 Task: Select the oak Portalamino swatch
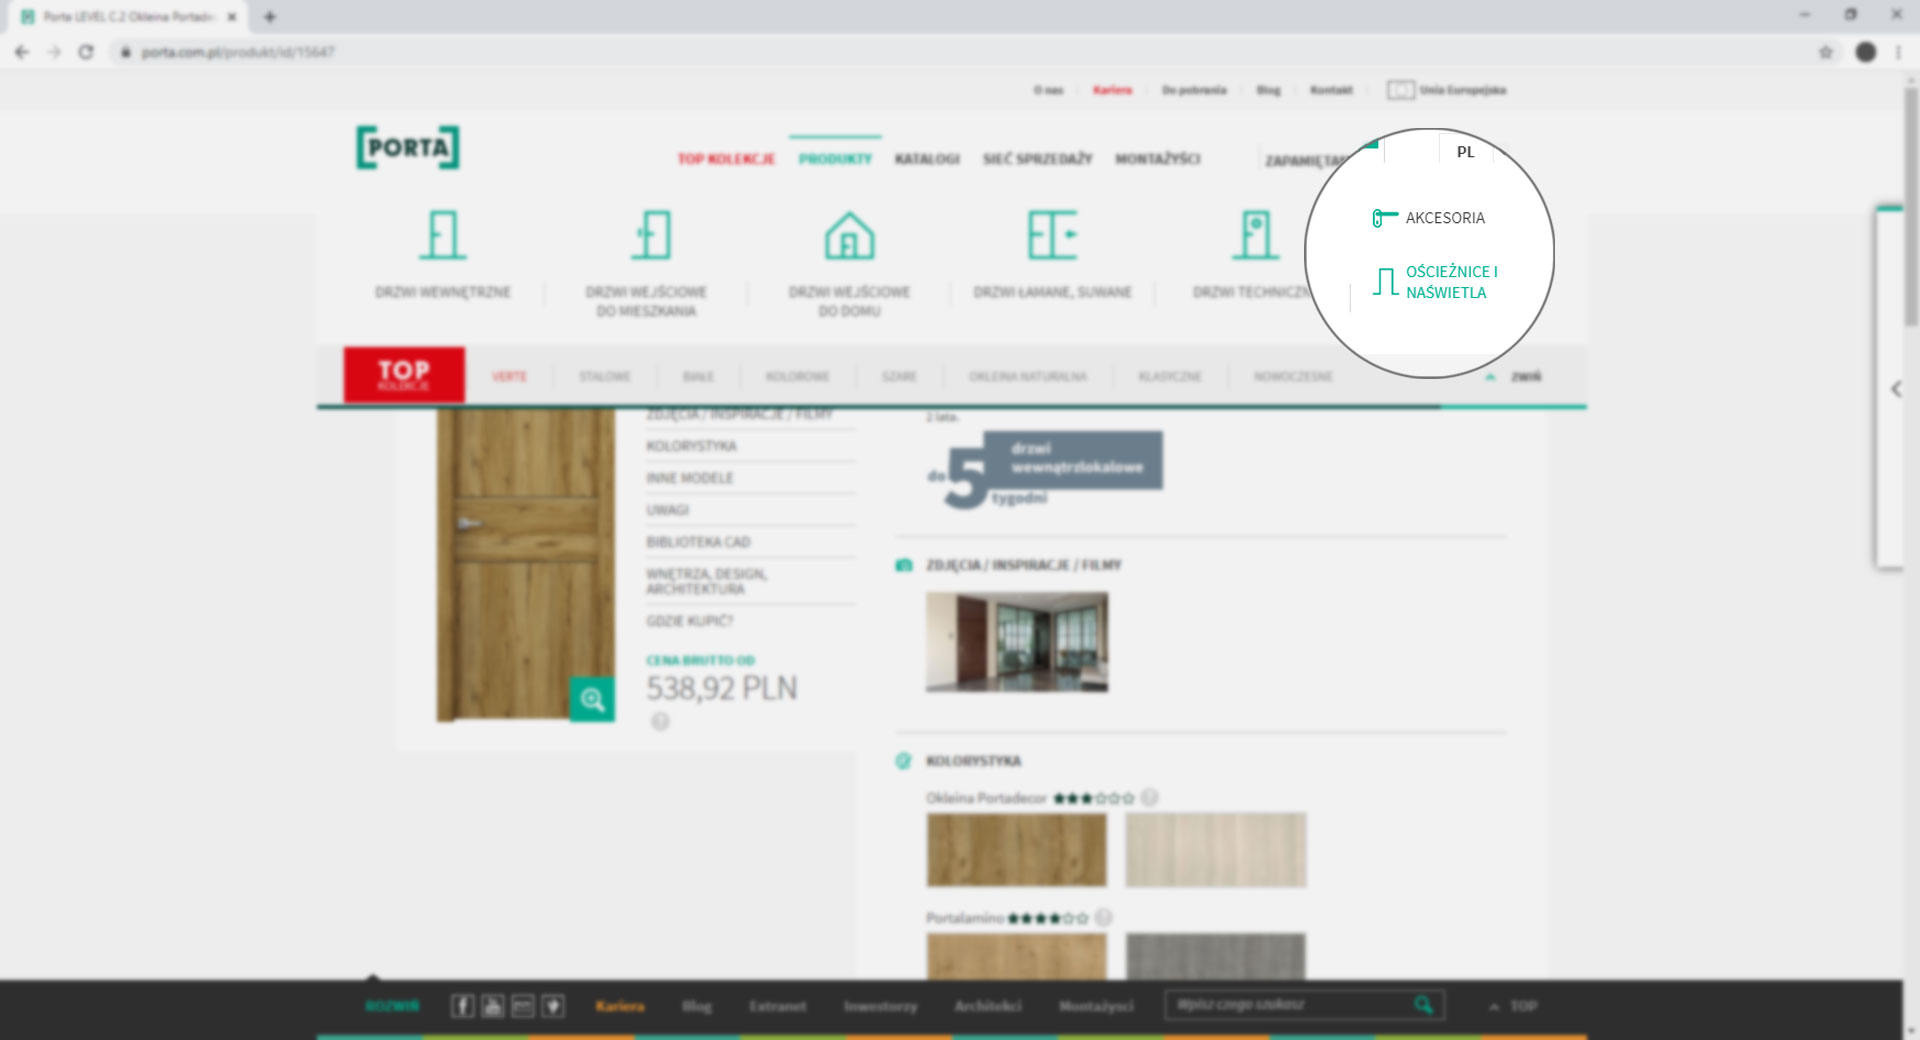click(1016, 956)
